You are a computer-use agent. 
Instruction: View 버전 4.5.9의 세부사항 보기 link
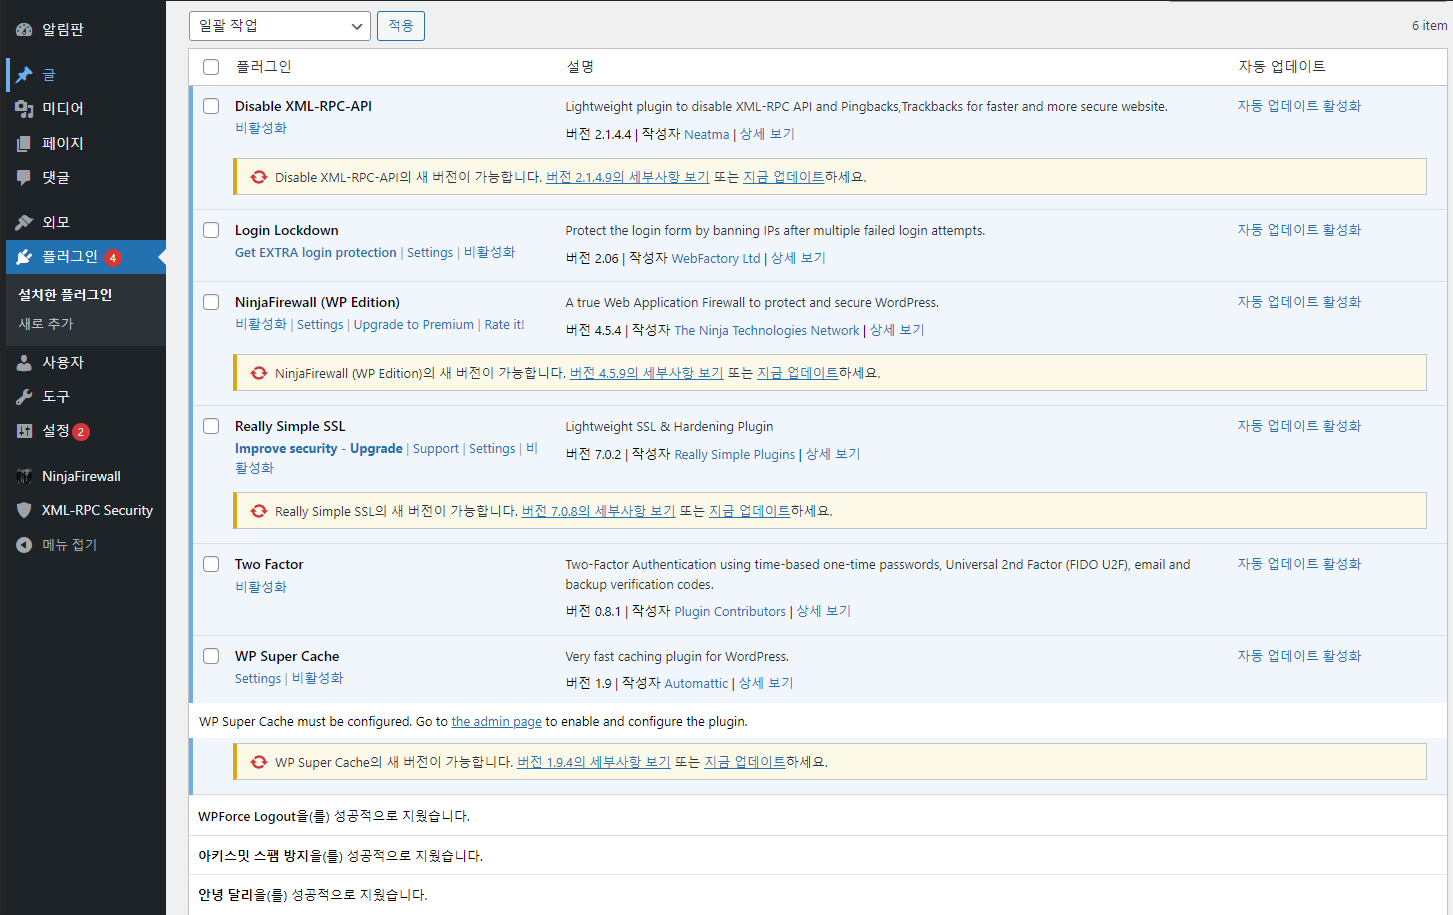tap(647, 373)
